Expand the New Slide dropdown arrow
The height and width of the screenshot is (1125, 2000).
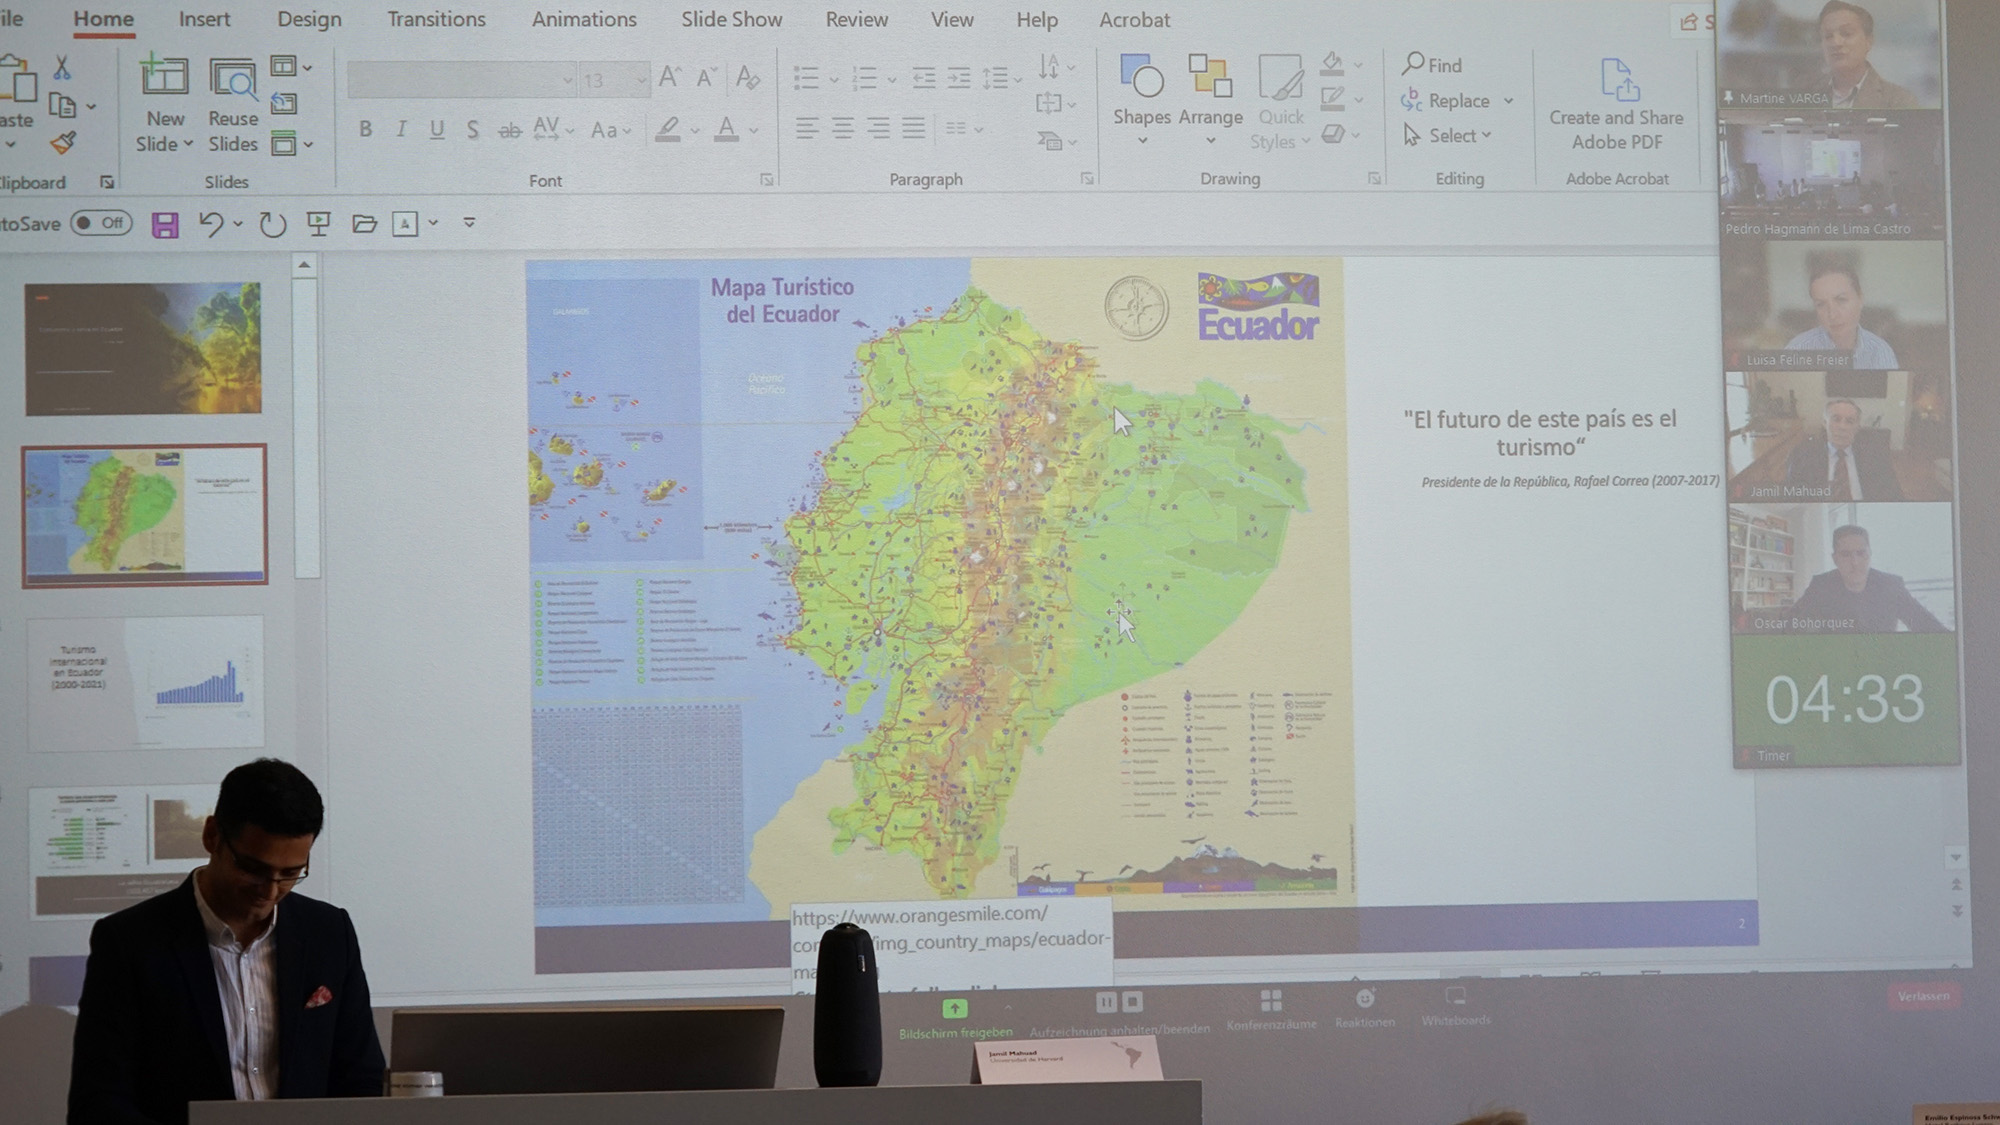click(x=187, y=144)
